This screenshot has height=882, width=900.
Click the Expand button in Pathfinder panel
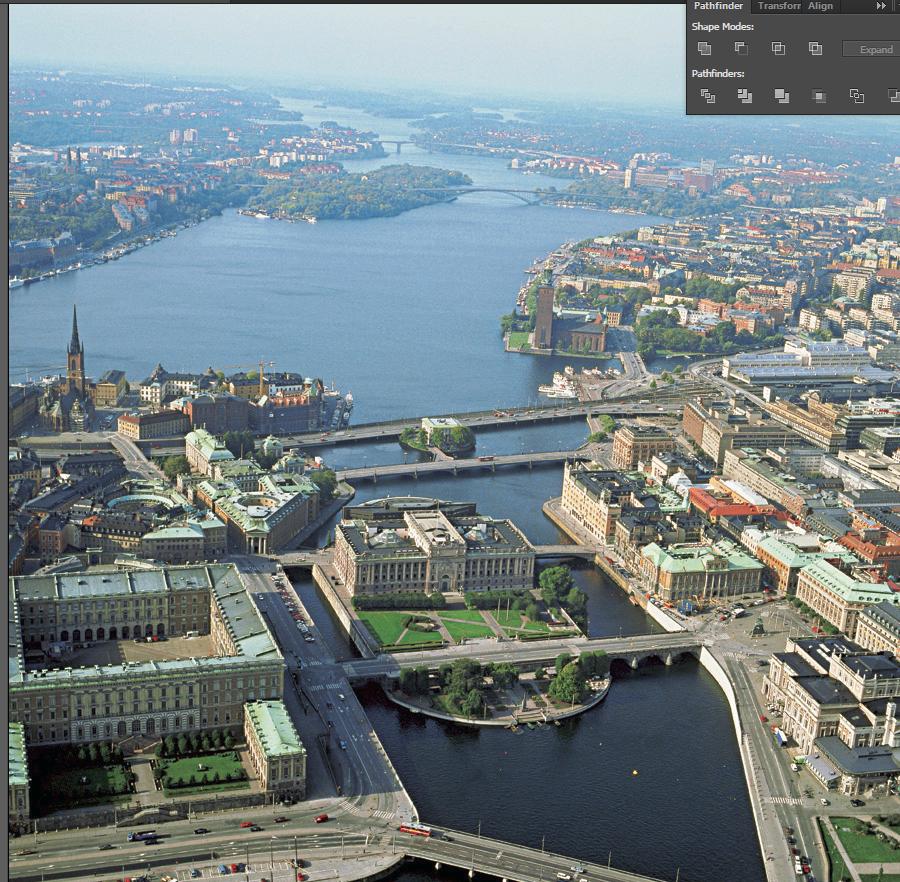pyautogui.click(x=871, y=49)
